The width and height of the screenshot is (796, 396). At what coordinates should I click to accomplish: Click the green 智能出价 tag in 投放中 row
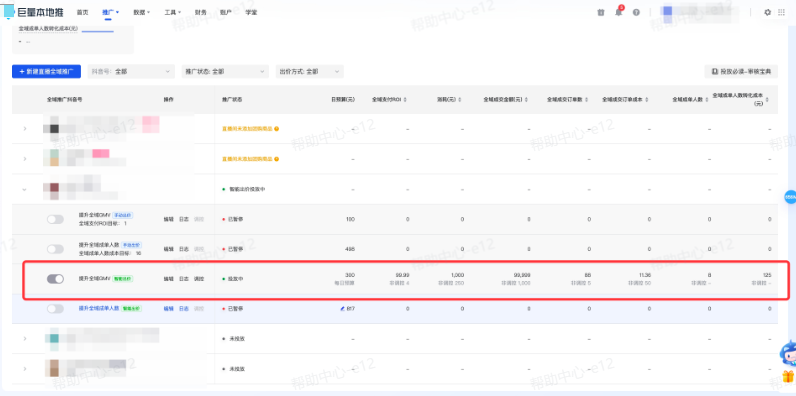tap(123, 279)
